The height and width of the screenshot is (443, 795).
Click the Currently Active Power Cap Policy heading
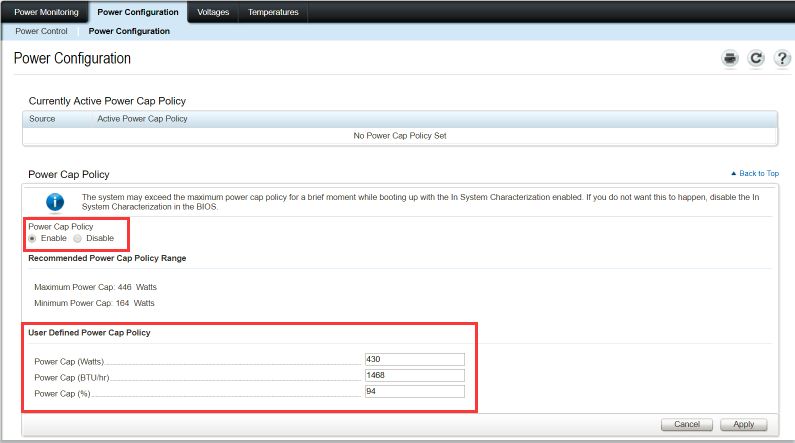(107, 101)
